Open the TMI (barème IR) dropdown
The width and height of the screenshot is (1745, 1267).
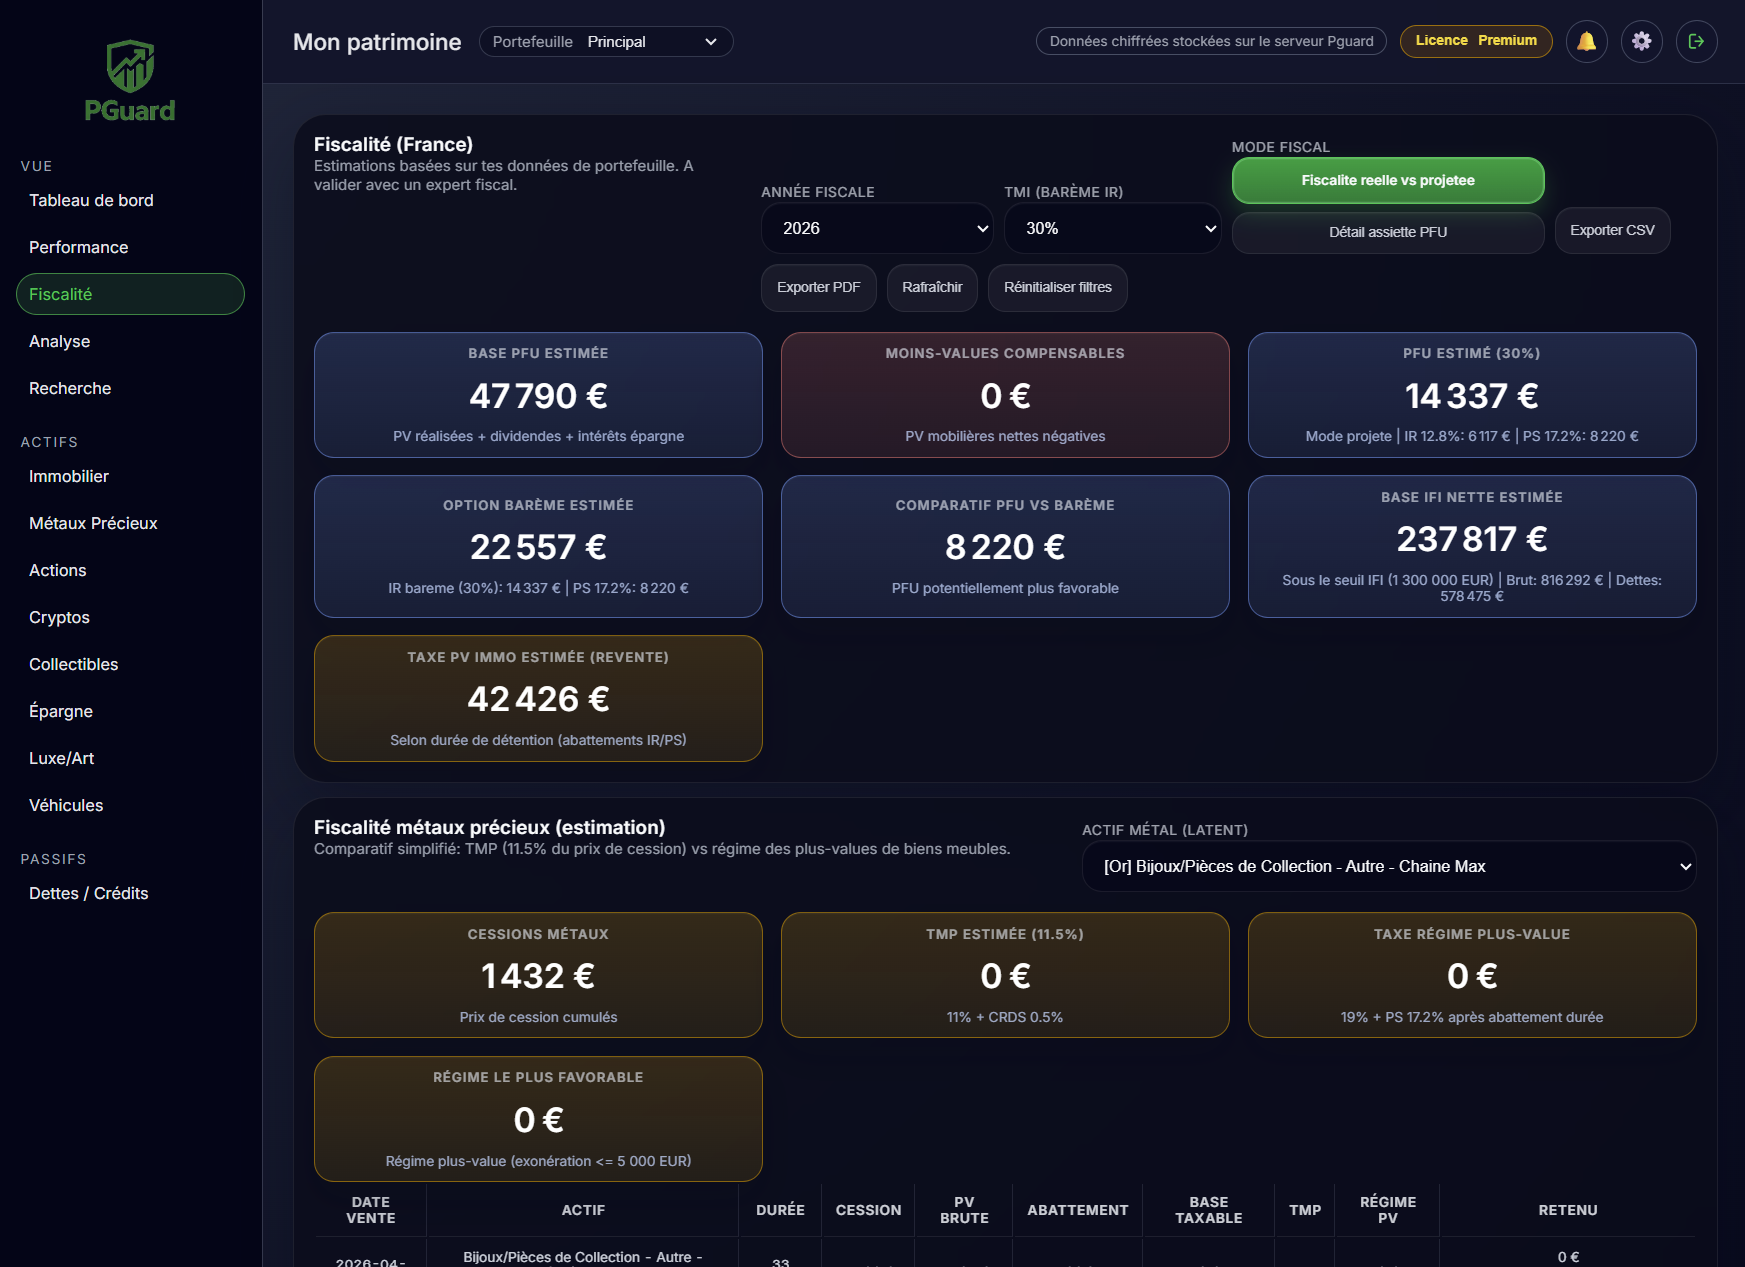[1112, 228]
